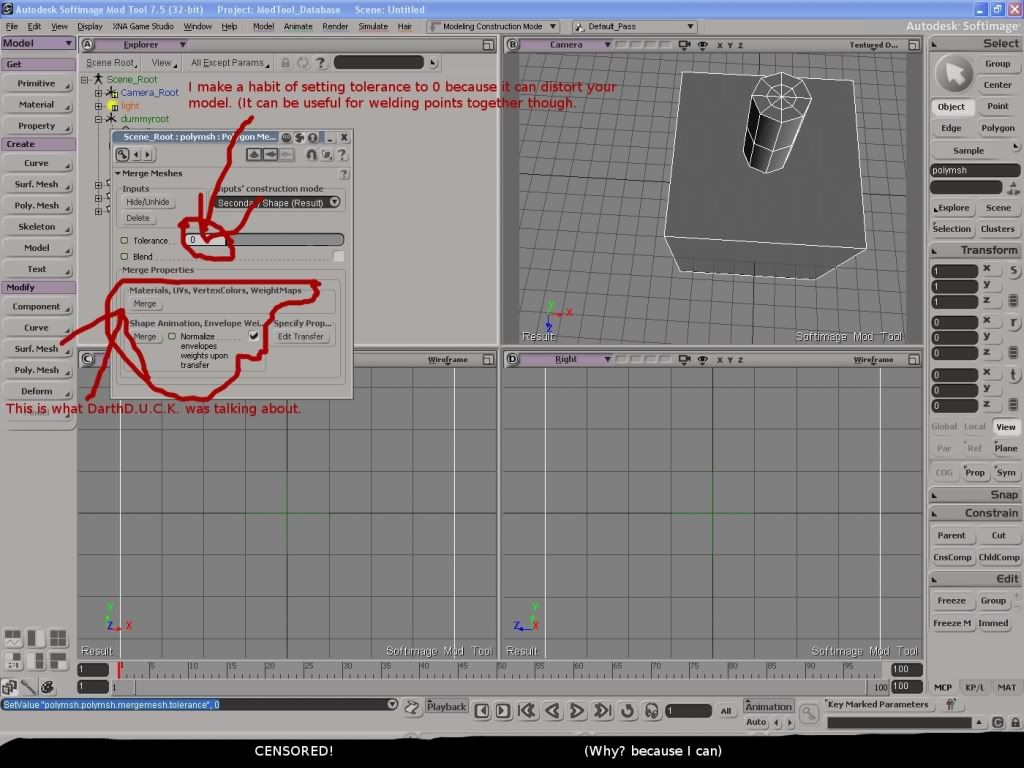The width and height of the screenshot is (1024, 768).
Task: Click the Camera viewport camera icon
Action: click(684, 45)
